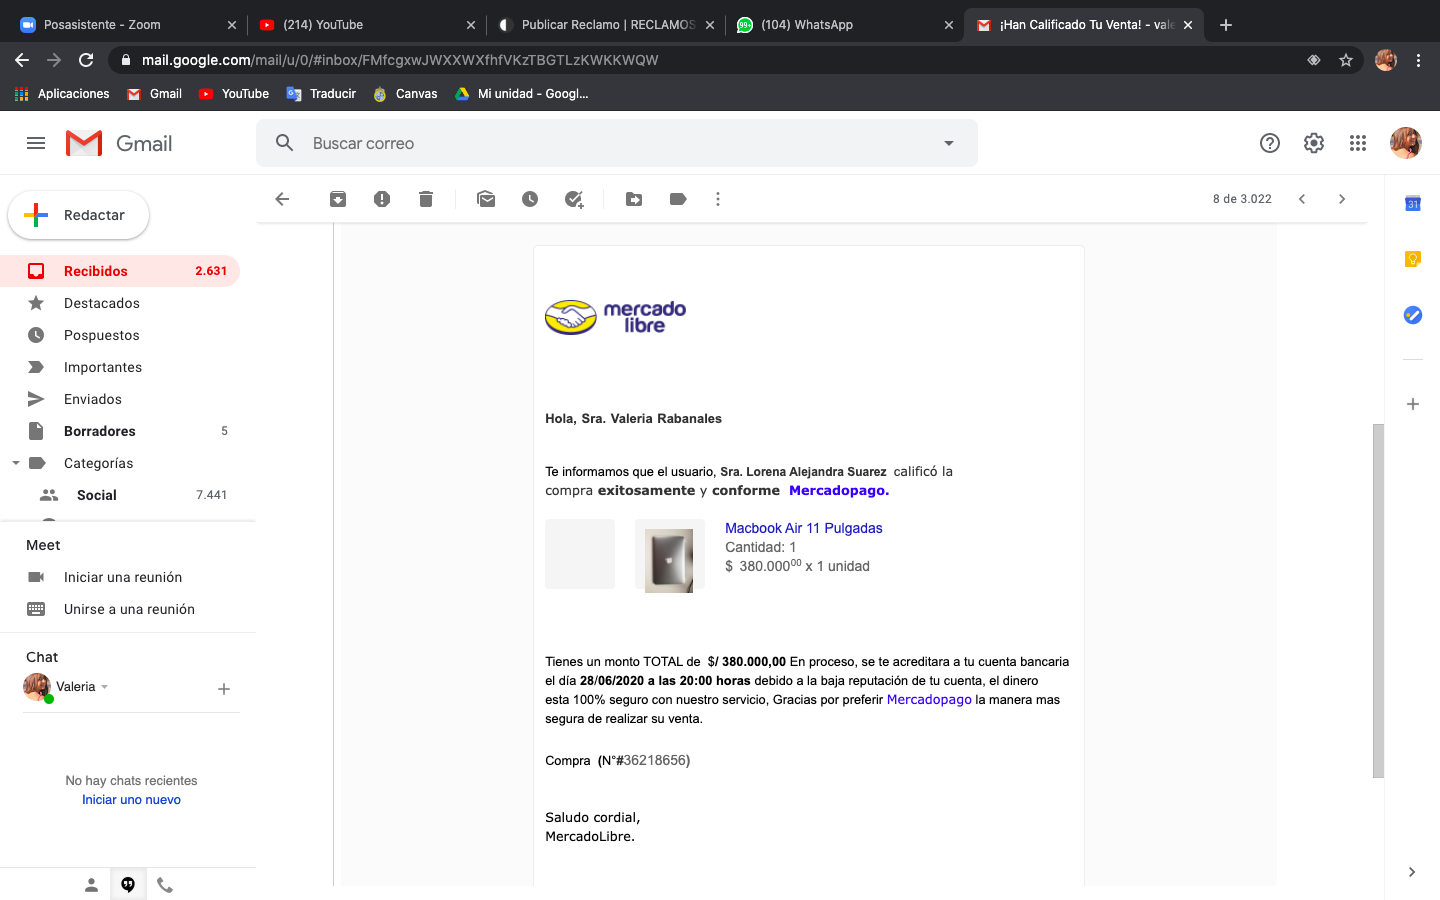Report this email as spam
The width and height of the screenshot is (1440, 900).
[382, 199]
